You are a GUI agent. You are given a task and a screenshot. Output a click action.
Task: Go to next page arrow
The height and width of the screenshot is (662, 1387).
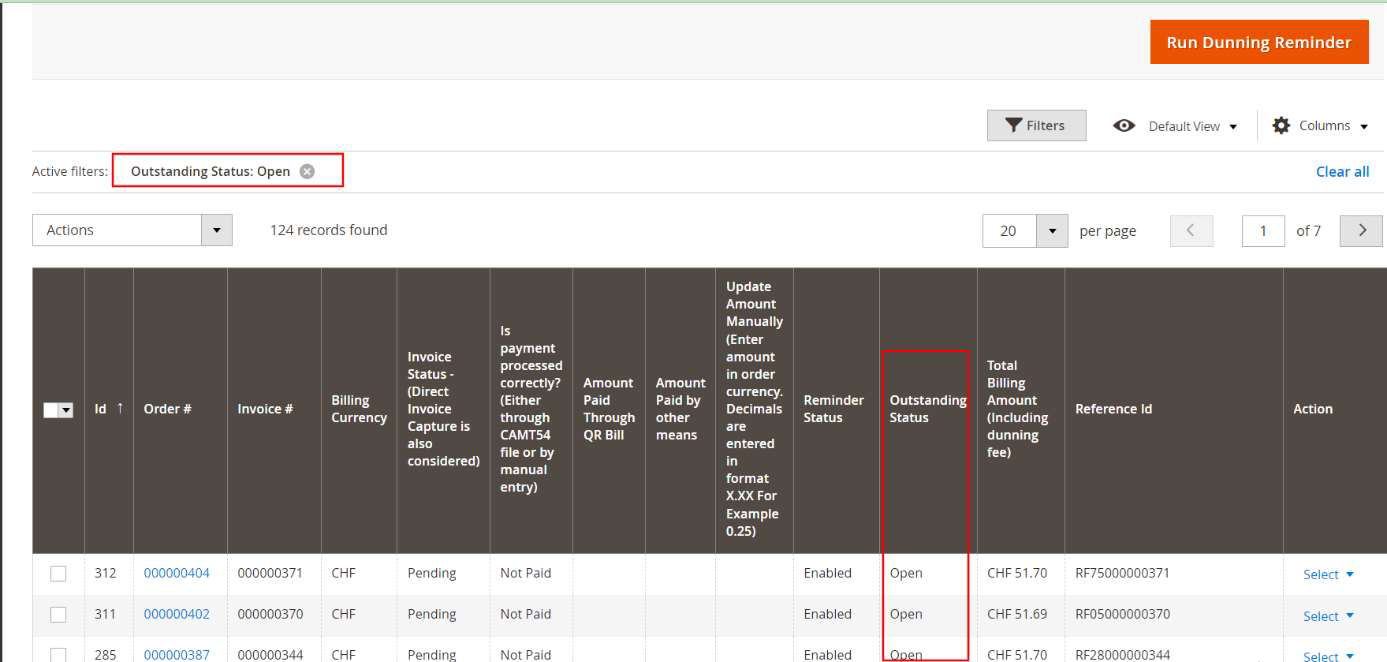[x=1361, y=231]
